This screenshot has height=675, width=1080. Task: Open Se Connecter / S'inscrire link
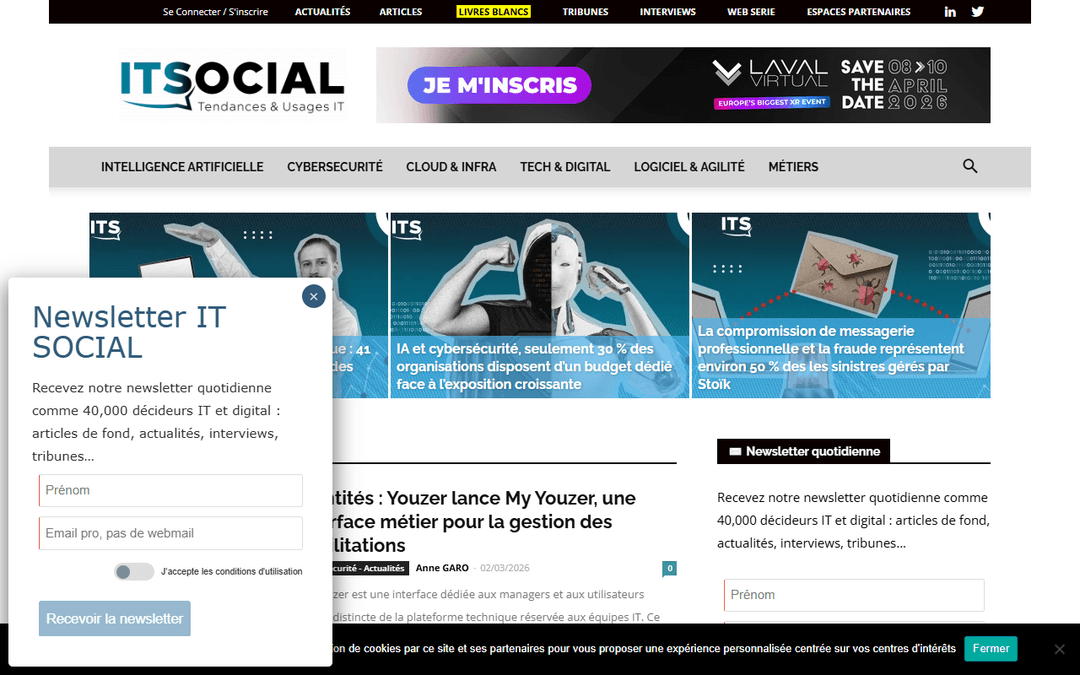pyautogui.click(x=215, y=12)
